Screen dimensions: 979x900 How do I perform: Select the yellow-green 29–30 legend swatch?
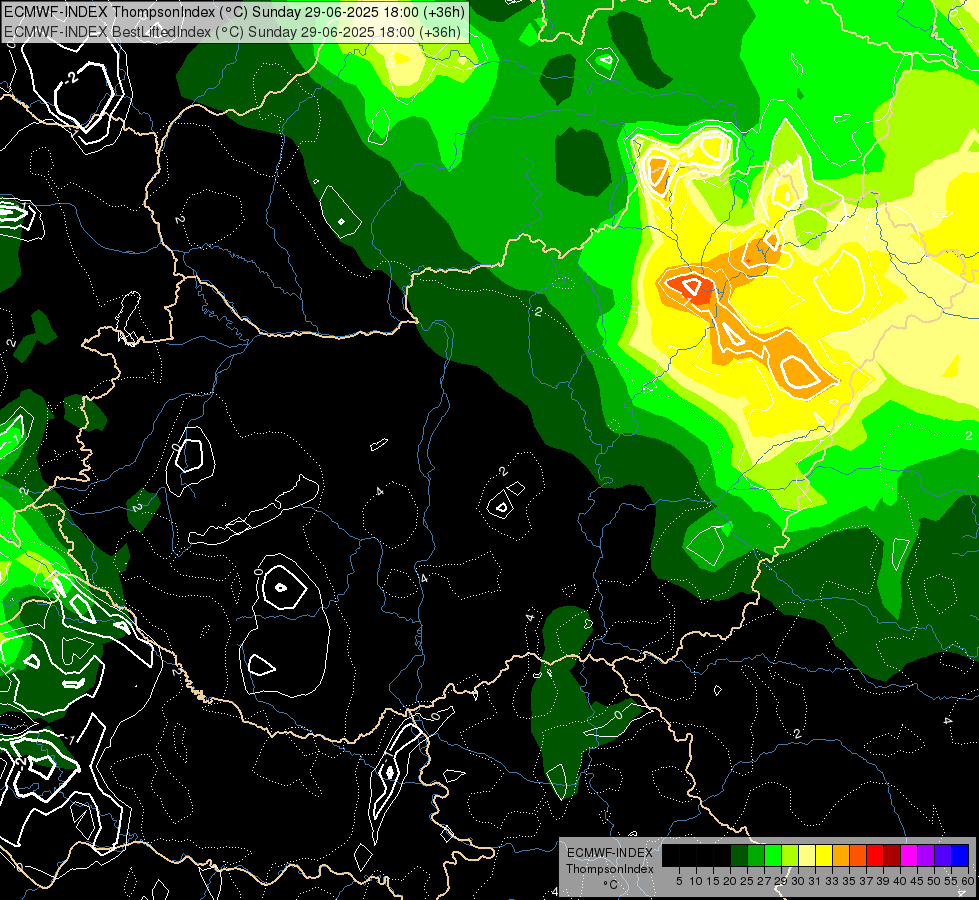pos(790,855)
